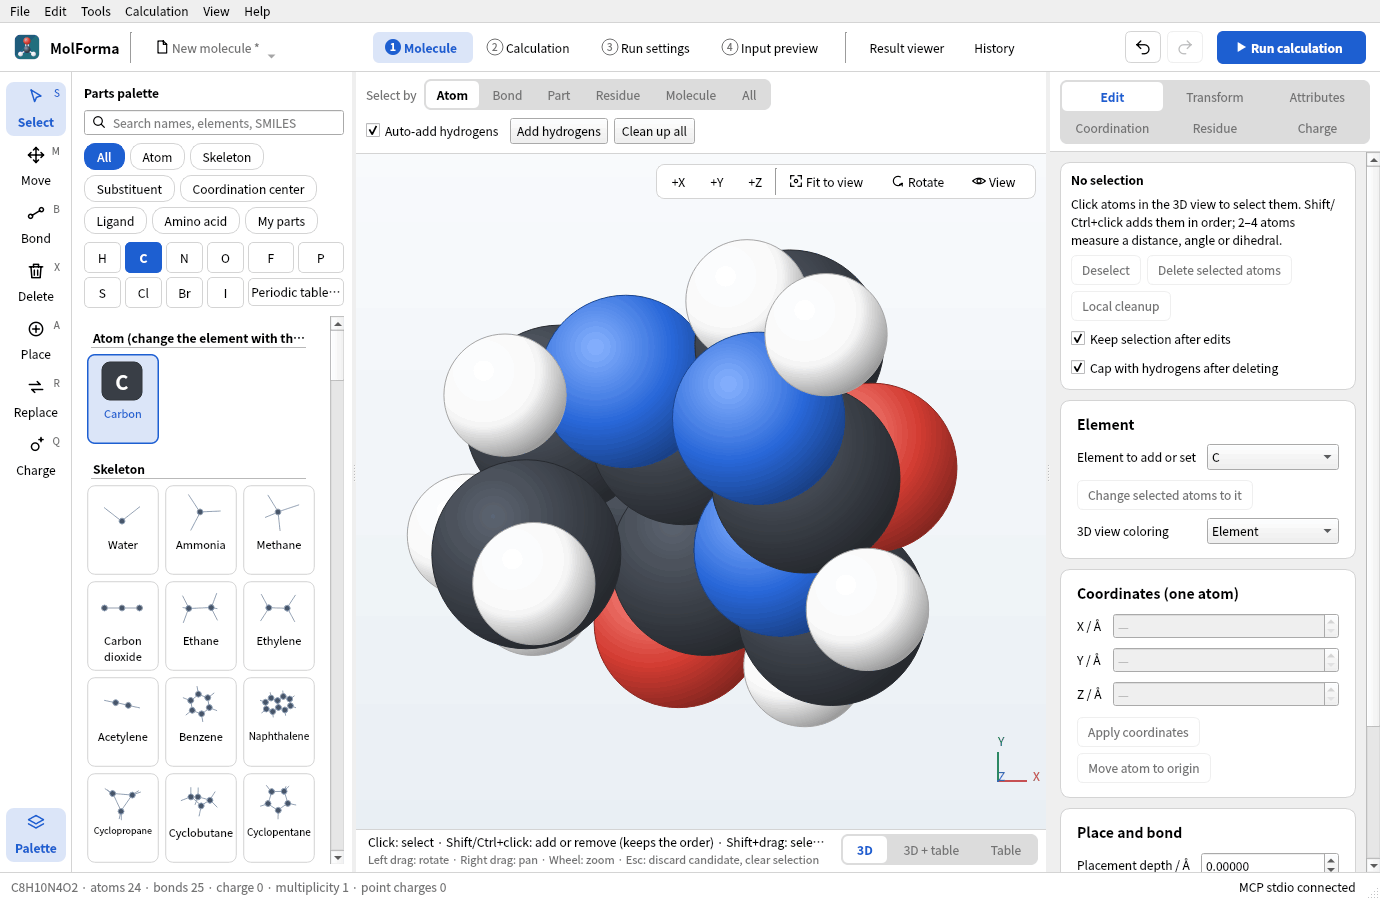Focus the parts palette search field
The image size is (1380, 900).
[214, 123]
